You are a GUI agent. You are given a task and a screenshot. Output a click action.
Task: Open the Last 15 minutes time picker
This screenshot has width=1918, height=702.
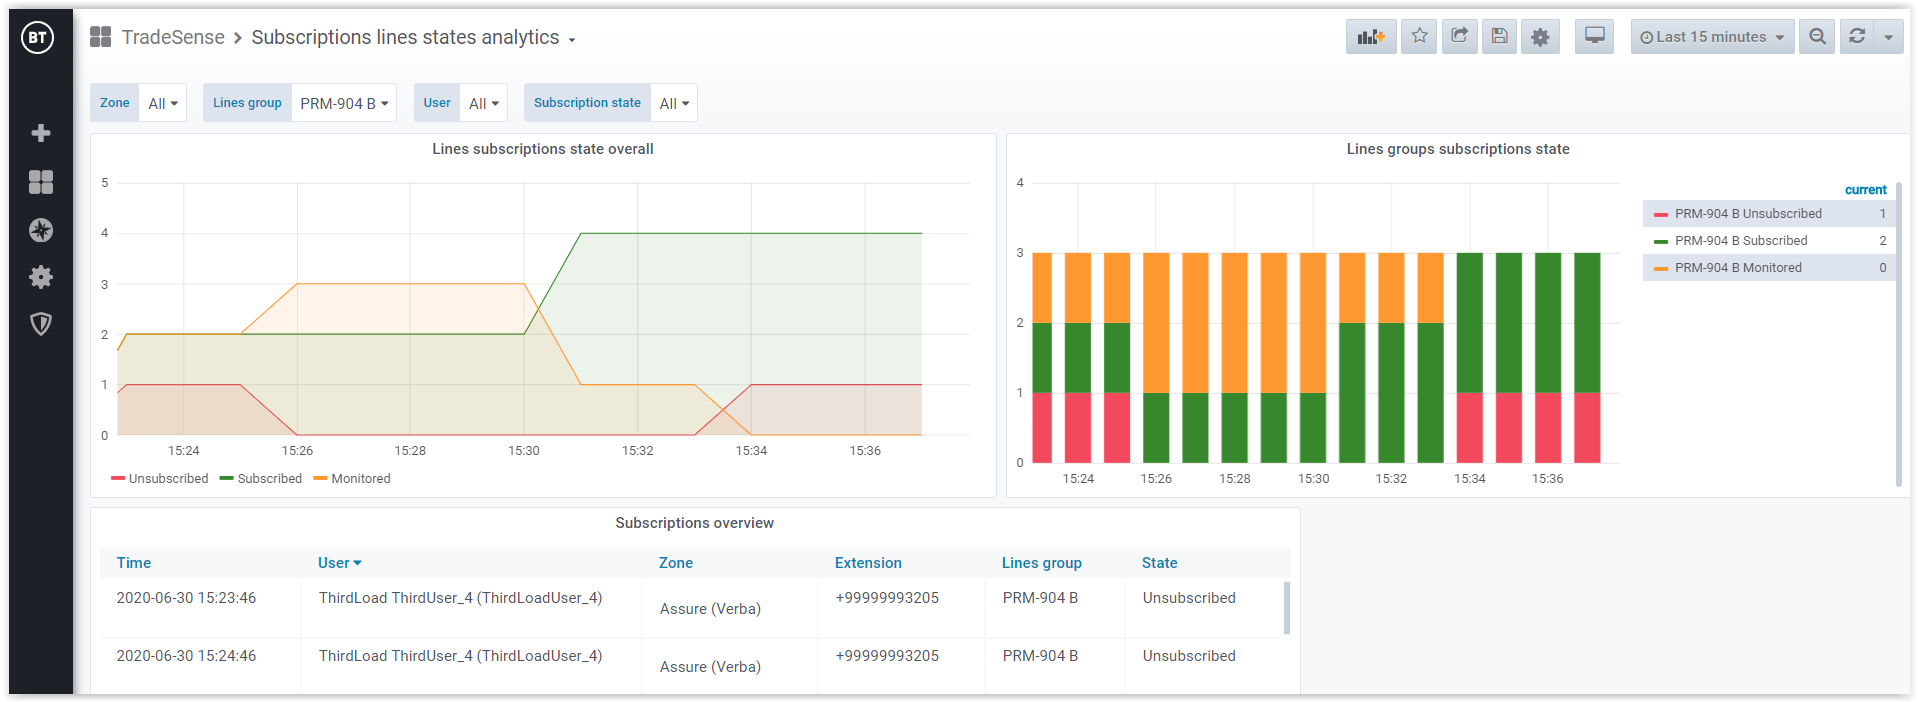tap(1712, 37)
